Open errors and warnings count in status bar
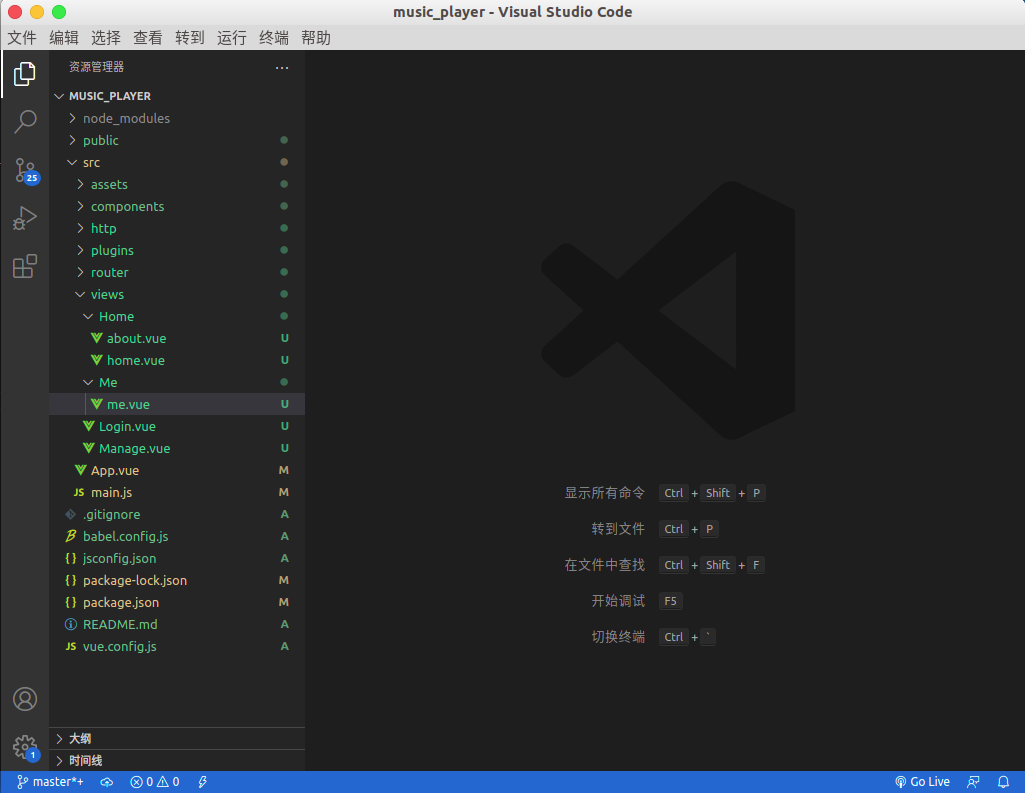This screenshot has width=1025, height=793. pyautogui.click(x=155, y=781)
